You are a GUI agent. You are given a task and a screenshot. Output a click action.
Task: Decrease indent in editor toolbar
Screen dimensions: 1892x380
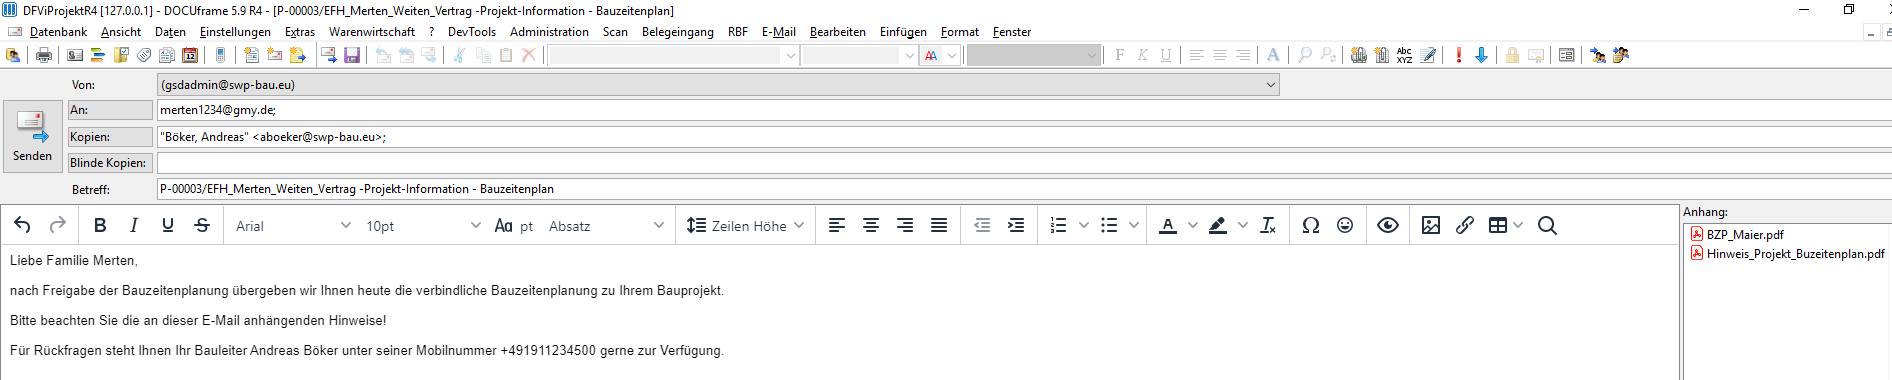pos(982,226)
